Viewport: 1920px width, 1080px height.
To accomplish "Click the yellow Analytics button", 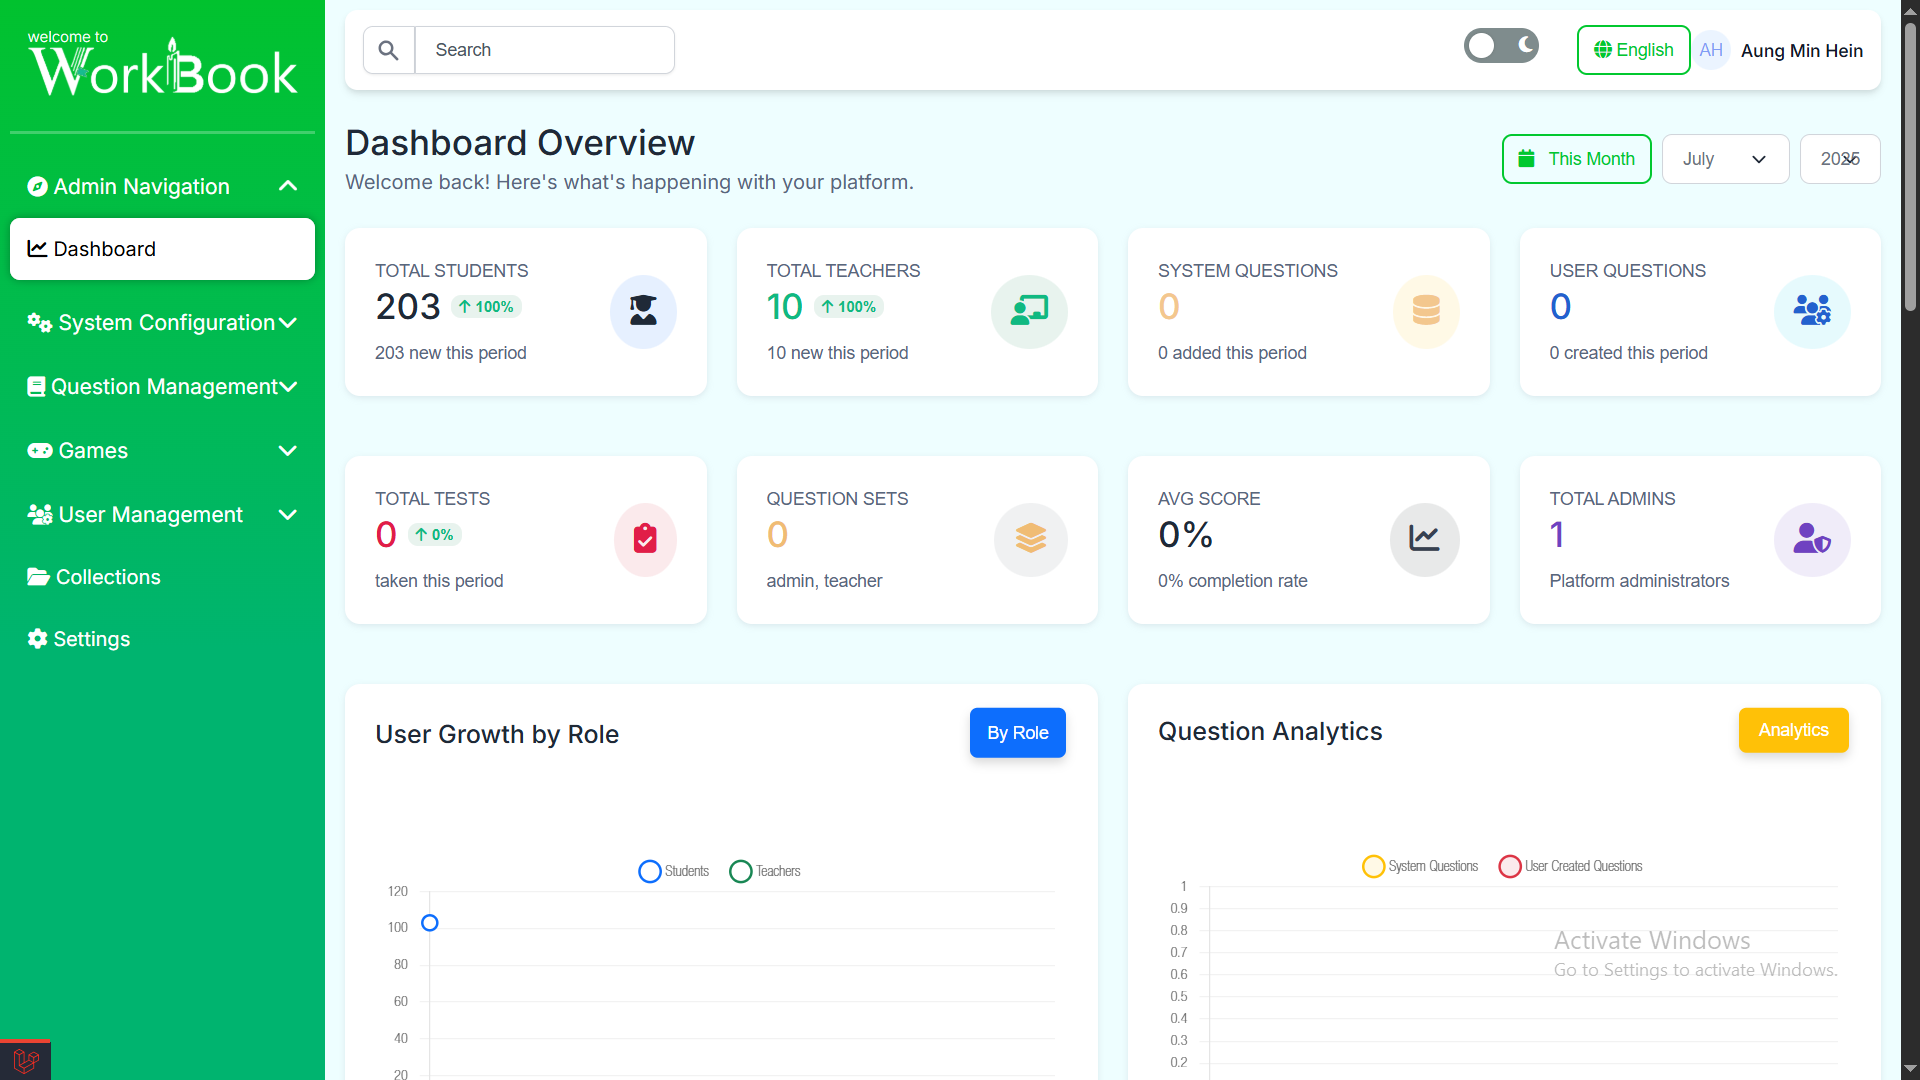I will [1793, 730].
